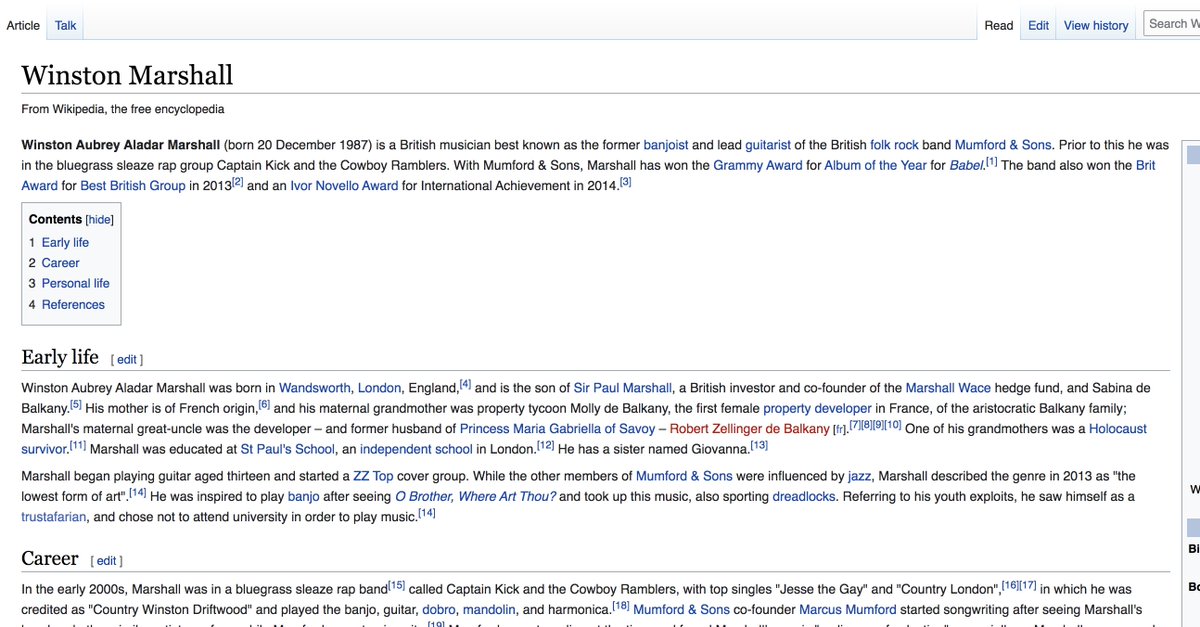Open the View history tab
Image resolution: width=1200 pixels, height=627 pixels.
click(1096, 25)
